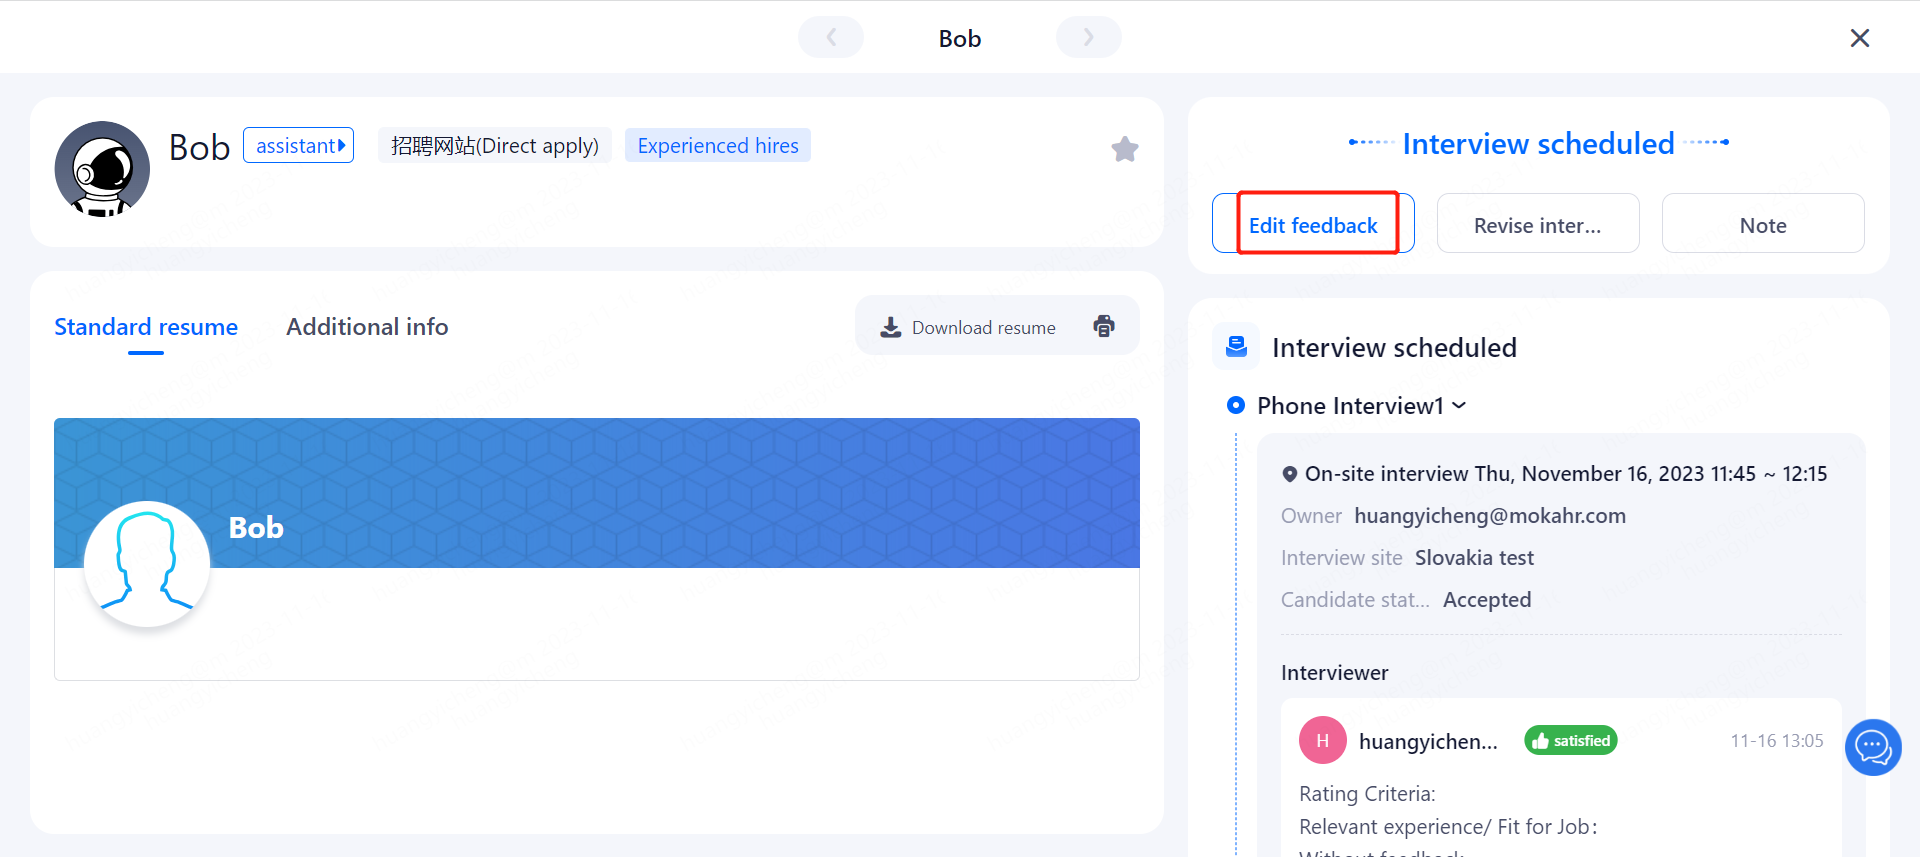This screenshot has width=1920, height=857.
Task: Click the green satisfied rating badge
Action: (1570, 741)
